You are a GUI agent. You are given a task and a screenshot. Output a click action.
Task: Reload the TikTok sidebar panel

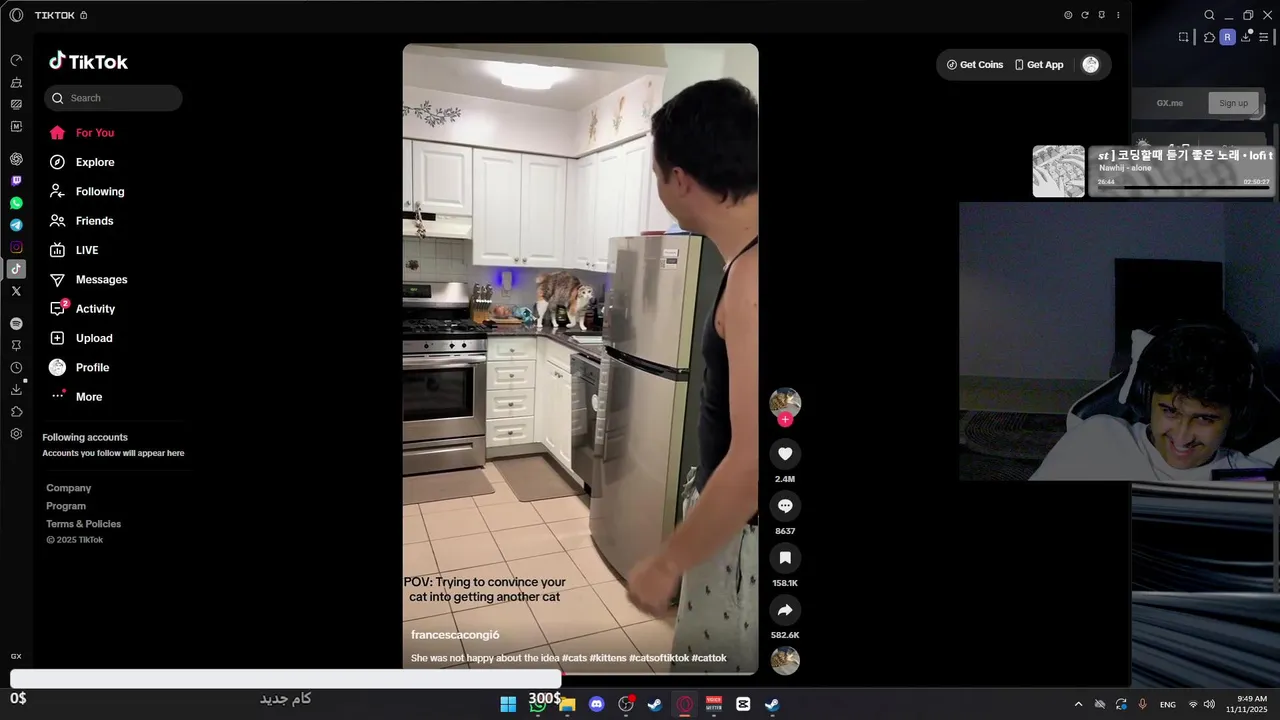click(x=1084, y=15)
